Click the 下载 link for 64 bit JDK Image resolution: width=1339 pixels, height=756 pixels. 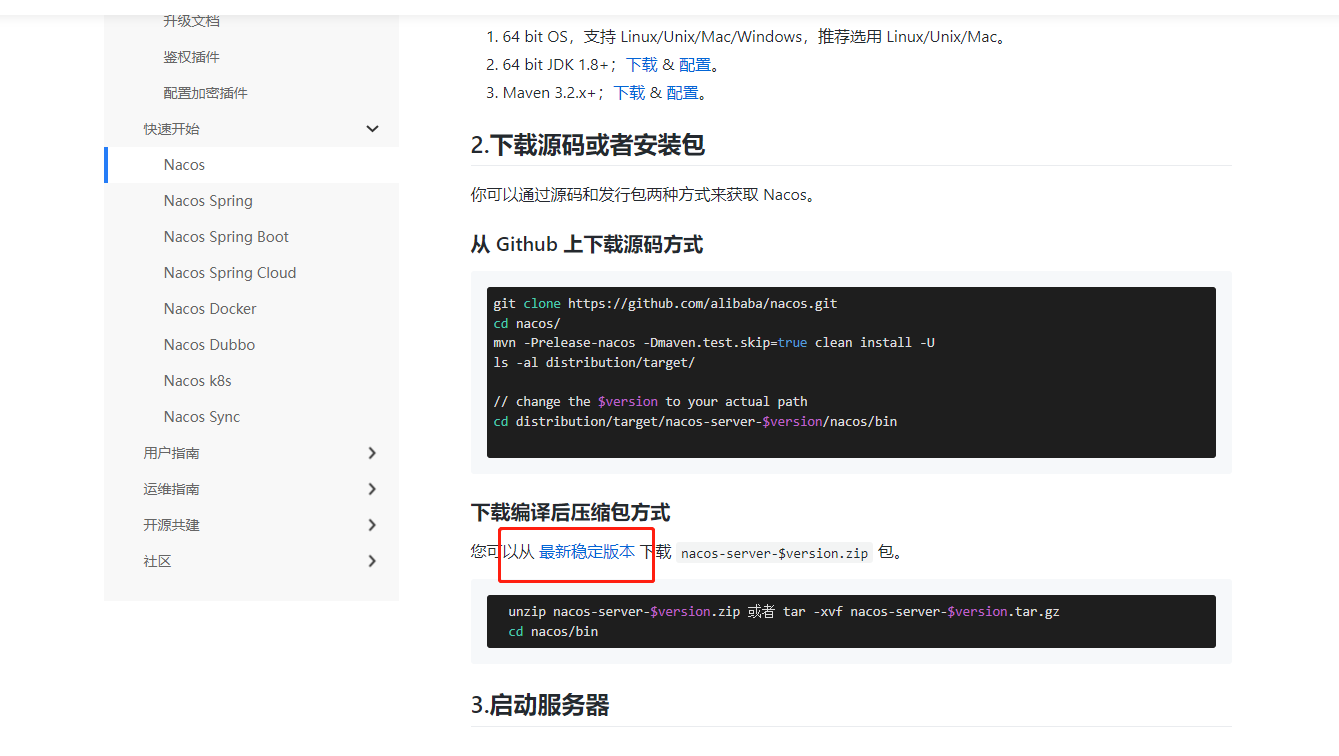(x=642, y=65)
